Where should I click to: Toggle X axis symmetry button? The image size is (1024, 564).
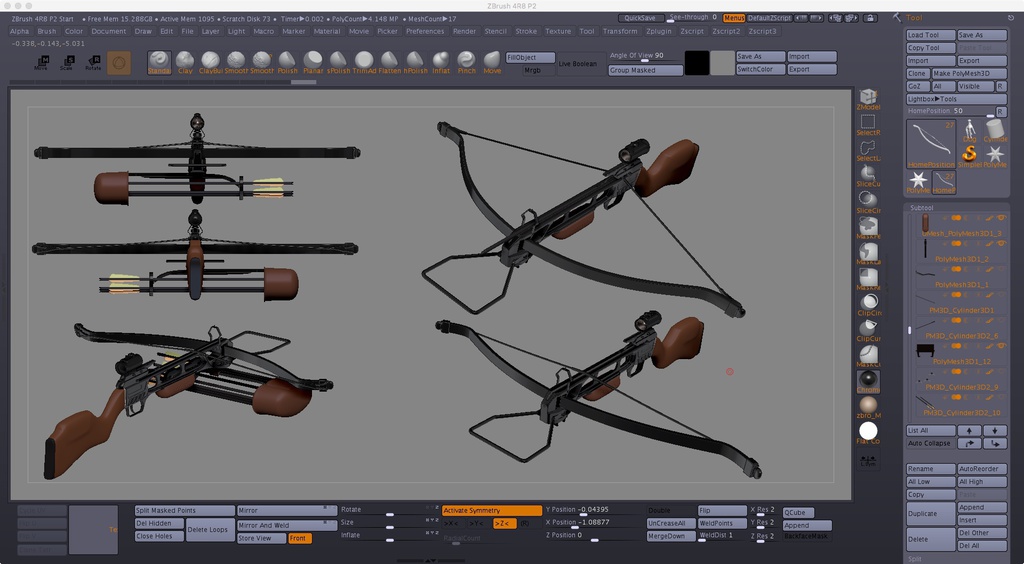(451, 524)
